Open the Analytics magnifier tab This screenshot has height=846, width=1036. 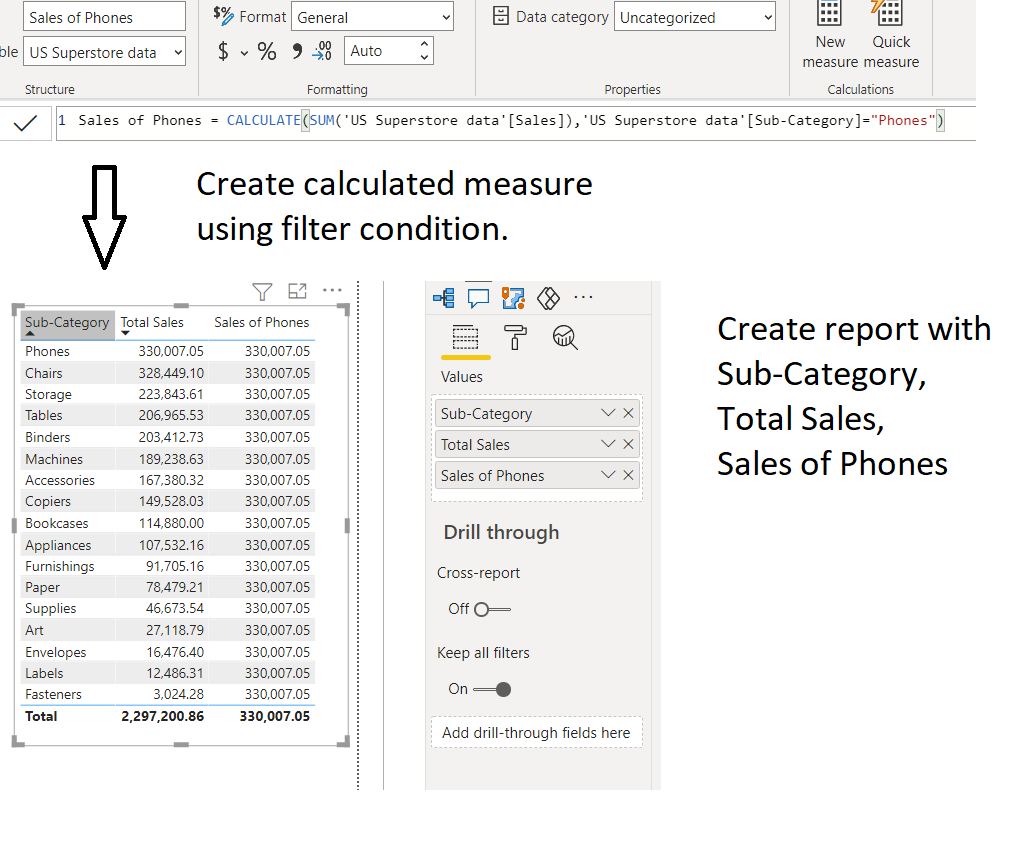tap(565, 338)
